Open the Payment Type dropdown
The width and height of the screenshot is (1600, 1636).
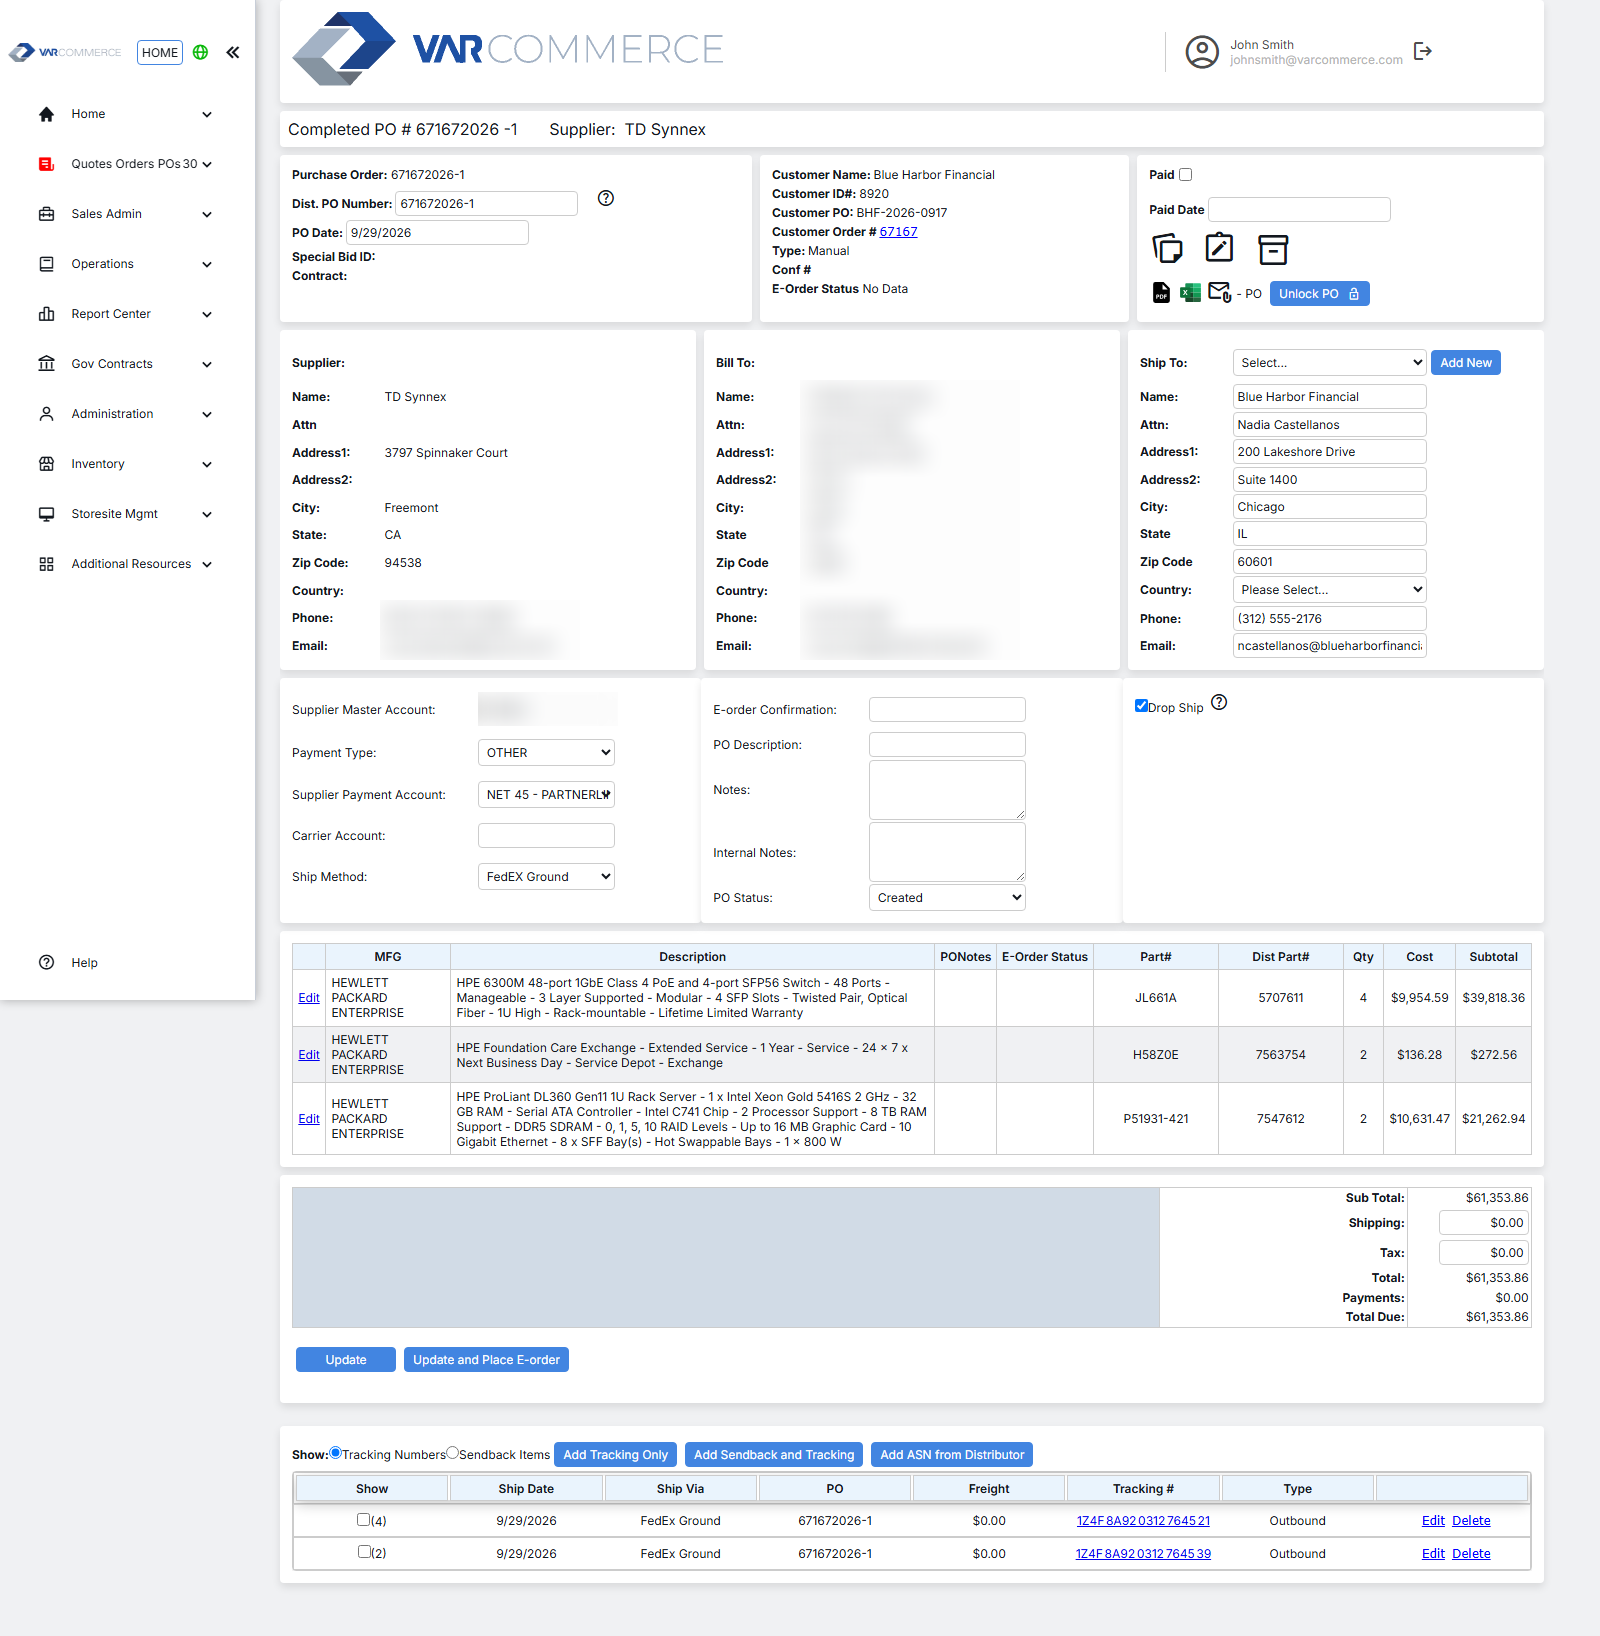tap(546, 753)
